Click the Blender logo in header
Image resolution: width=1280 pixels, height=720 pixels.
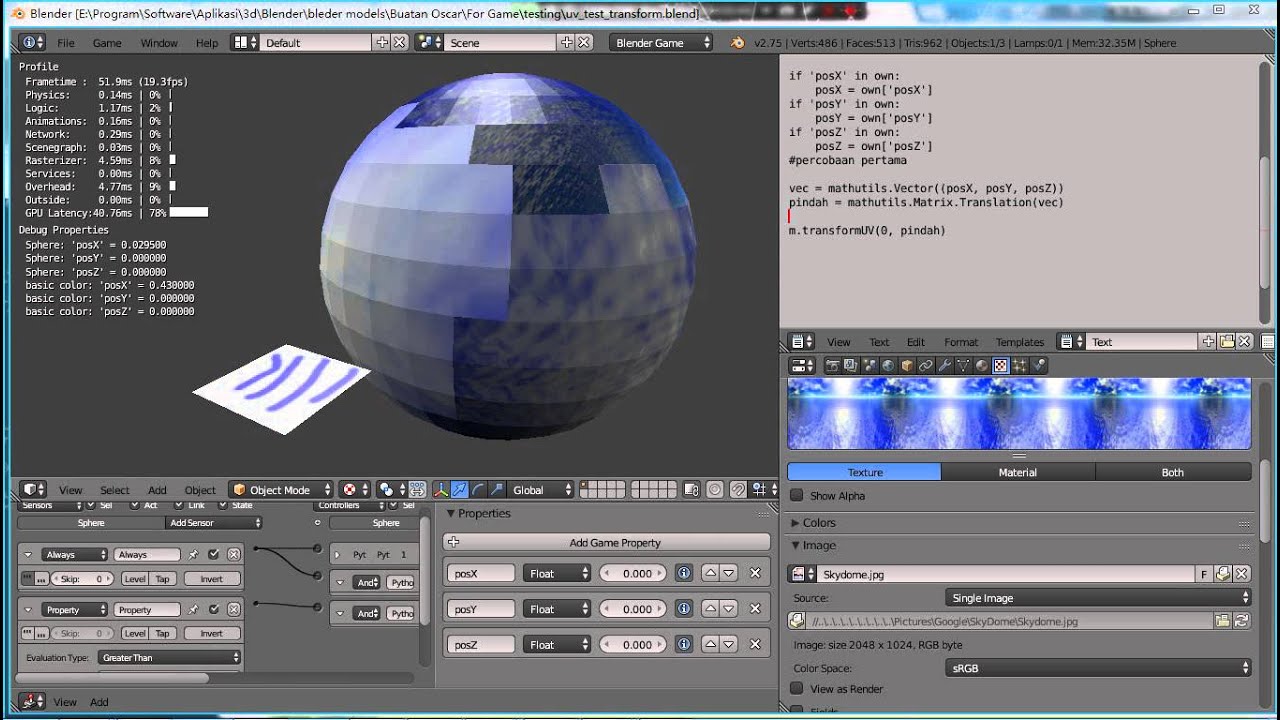[x=738, y=43]
